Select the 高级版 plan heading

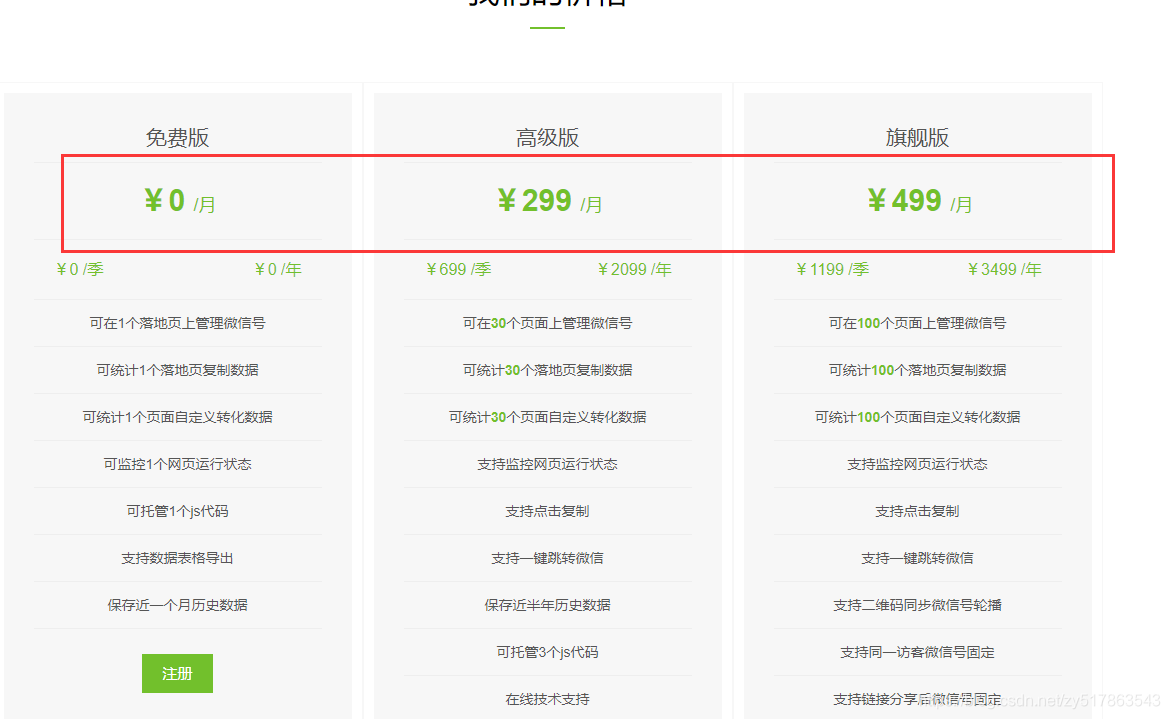[x=548, y=138]
